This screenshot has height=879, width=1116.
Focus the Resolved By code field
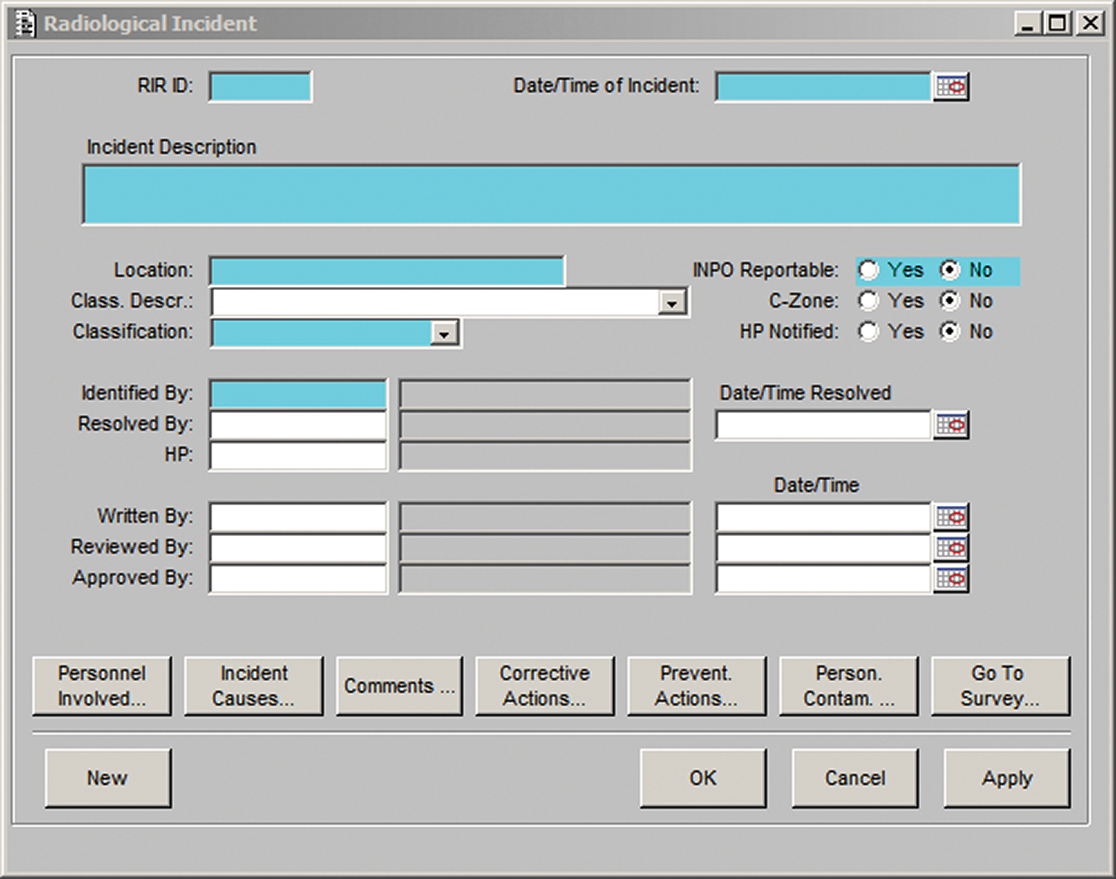click(x=298, y=425)
